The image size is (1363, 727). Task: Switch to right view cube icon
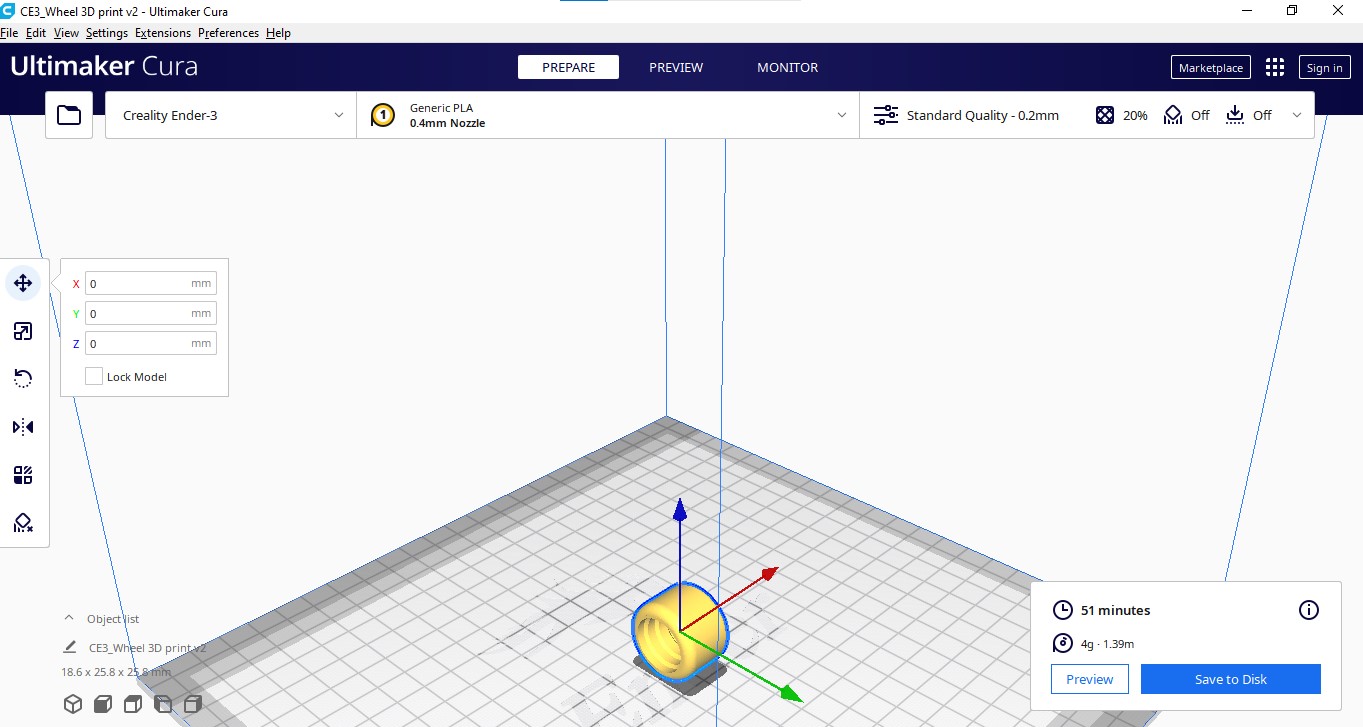[193, 704]
